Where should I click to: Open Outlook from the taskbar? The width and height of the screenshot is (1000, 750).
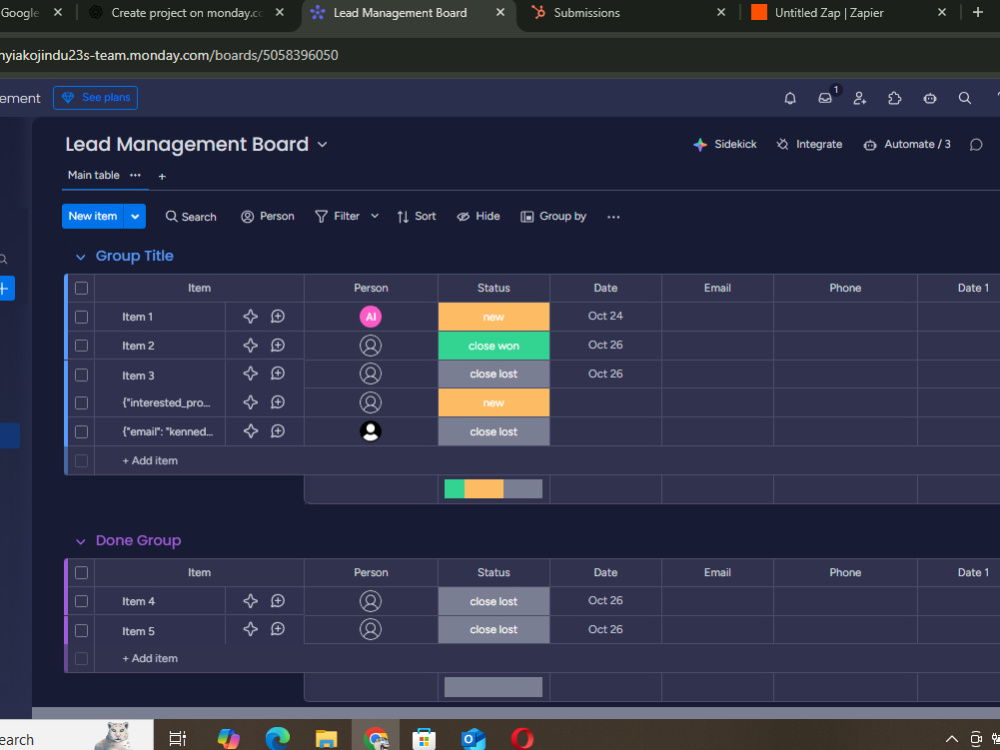point(473,739)
